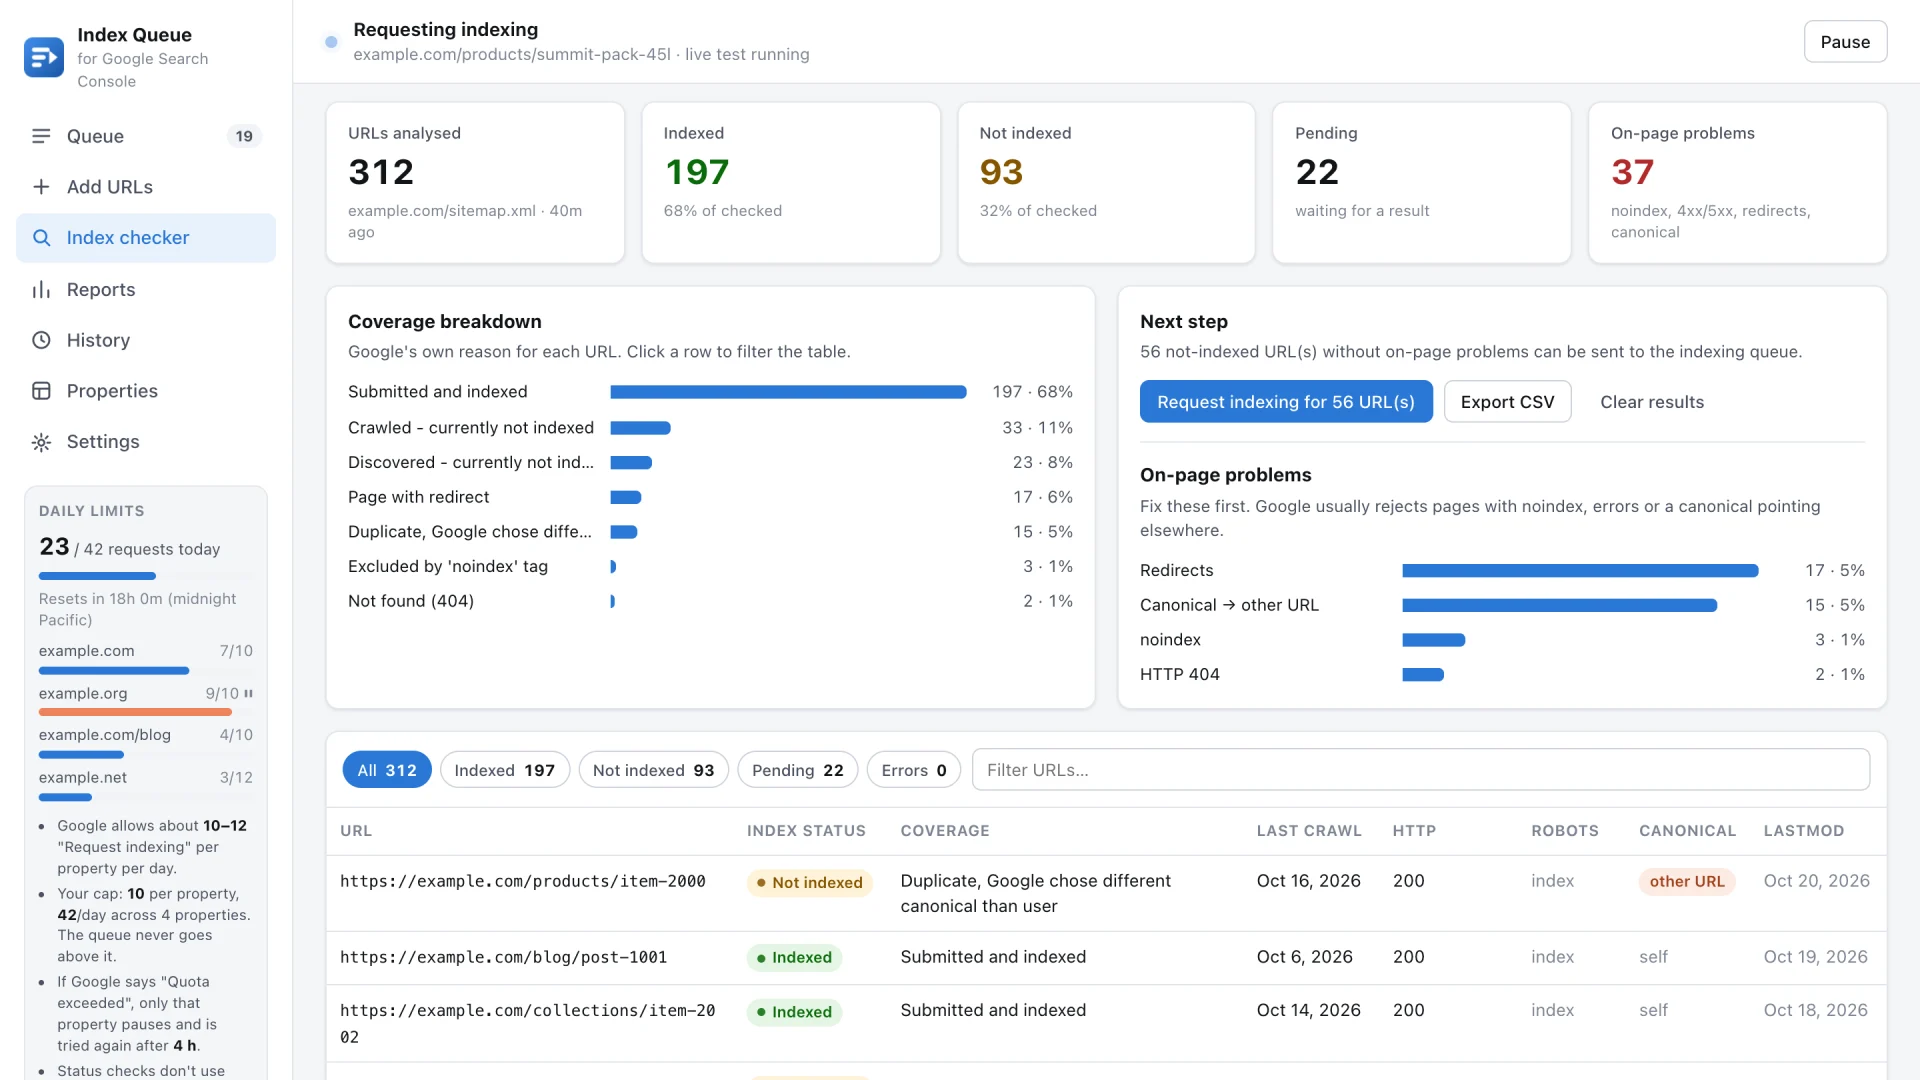Viewport: 1920px width, 1080px height.
Task: Sort by the COVERAGE column header
Action: 945,831
